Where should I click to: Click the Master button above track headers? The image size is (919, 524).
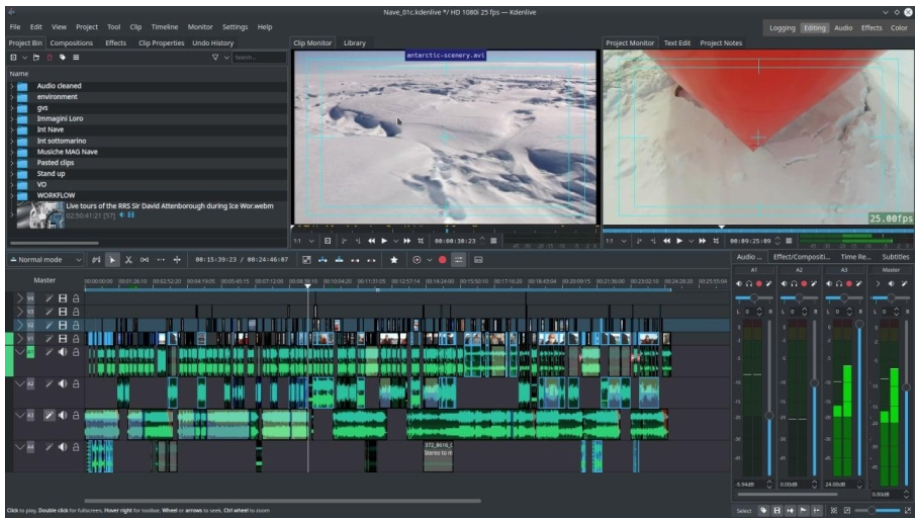click(44, 281)
